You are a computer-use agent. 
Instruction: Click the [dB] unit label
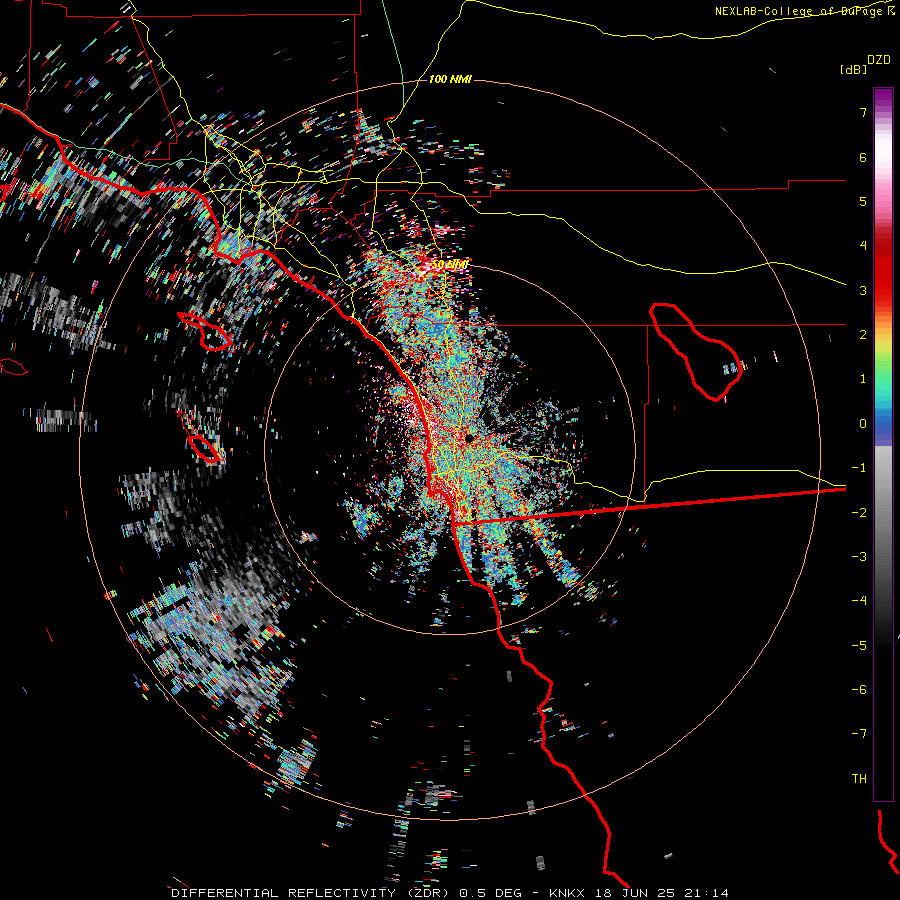tap(853, 69)
